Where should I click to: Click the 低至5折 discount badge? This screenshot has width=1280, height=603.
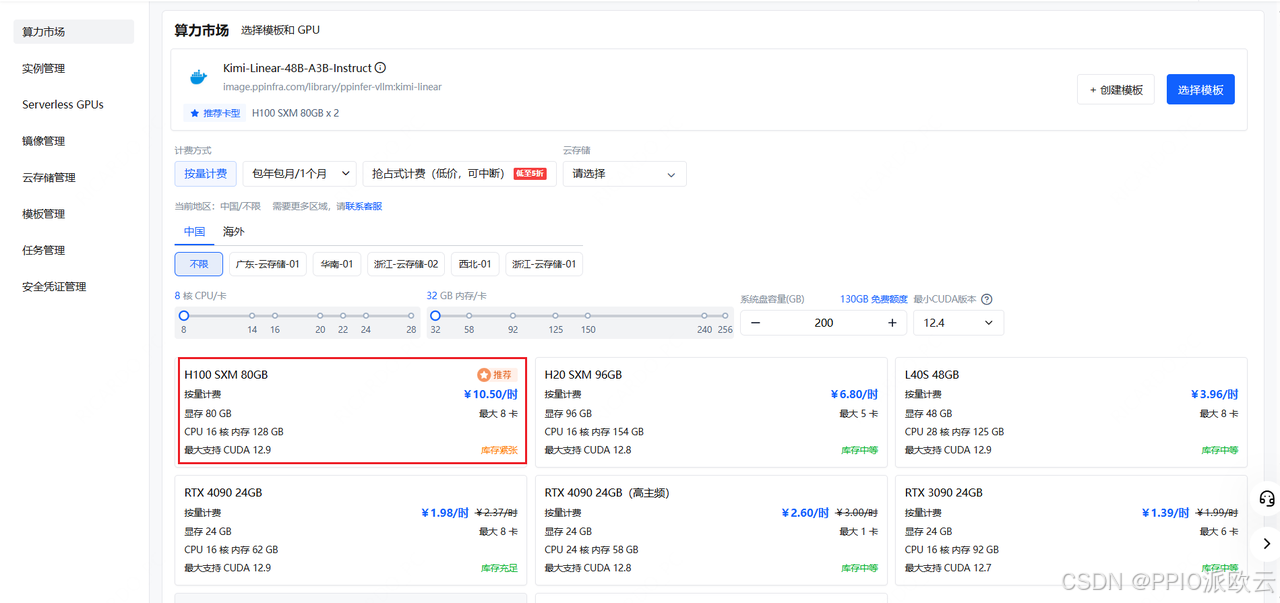tap(530, 173)
